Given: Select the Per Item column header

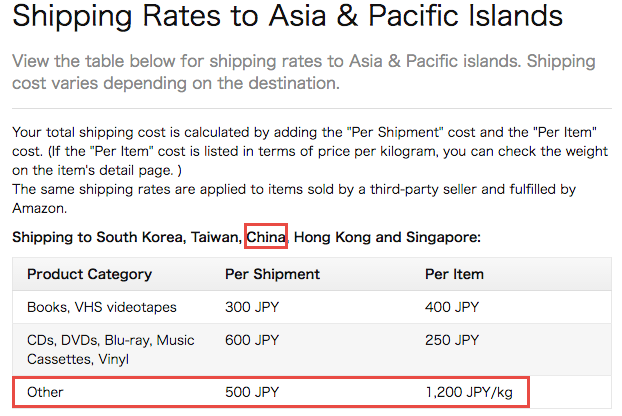Looking at the screenshot, I should [454, 274].
